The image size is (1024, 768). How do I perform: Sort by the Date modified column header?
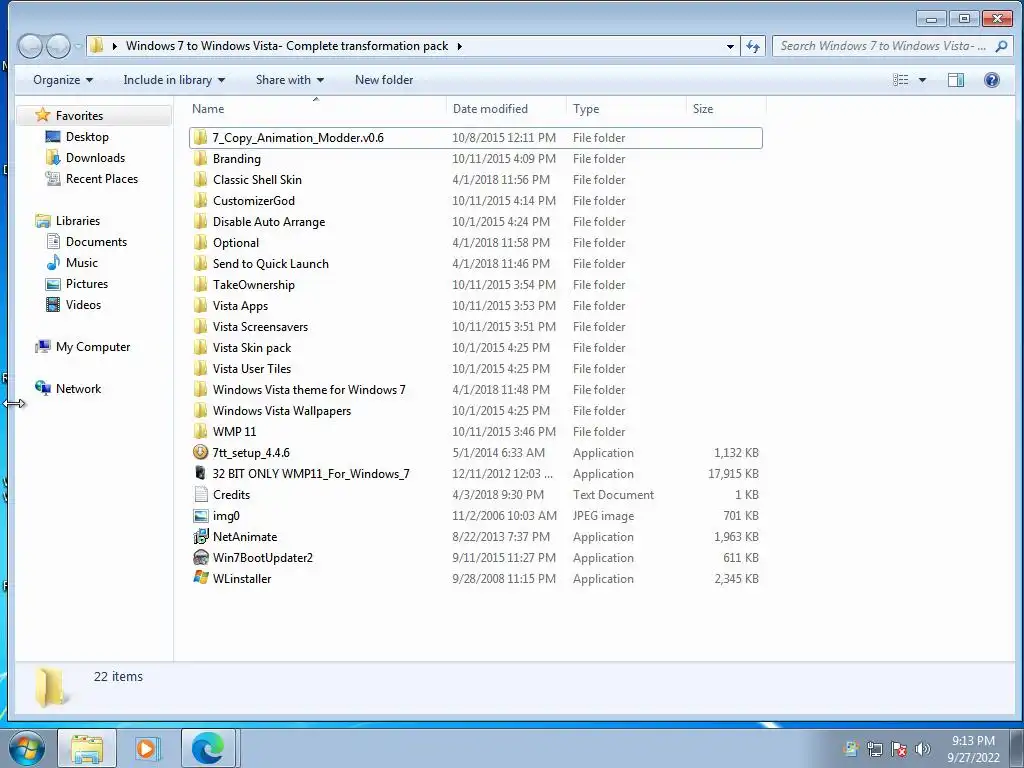click(x=506, y=108)
